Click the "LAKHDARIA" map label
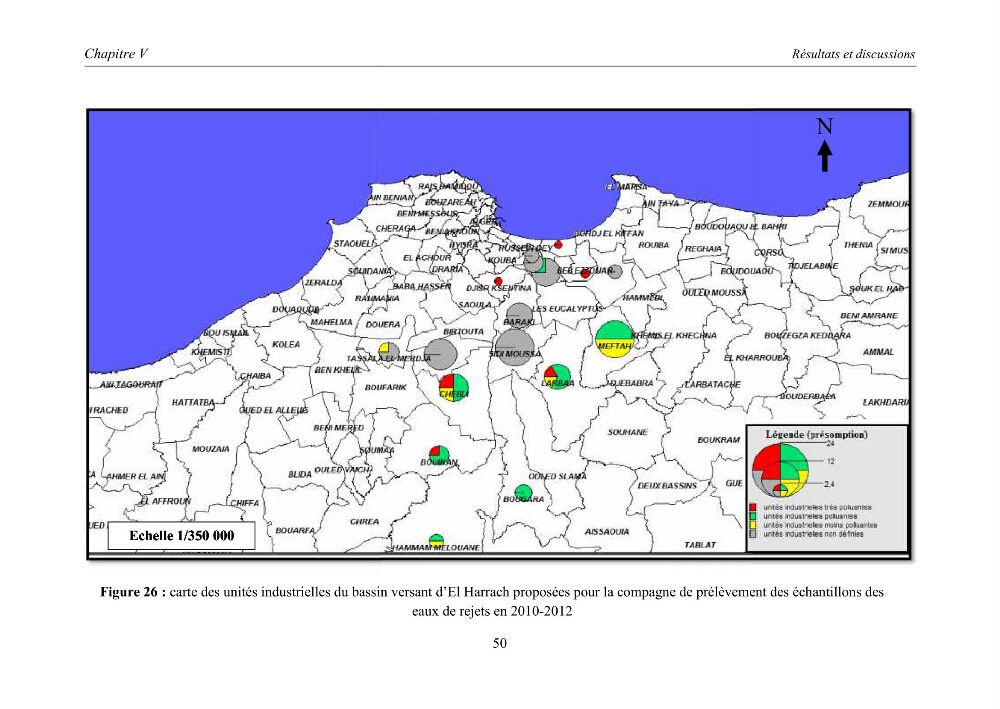This screenshot has height=709, width=1000. [x=886, y=402]
